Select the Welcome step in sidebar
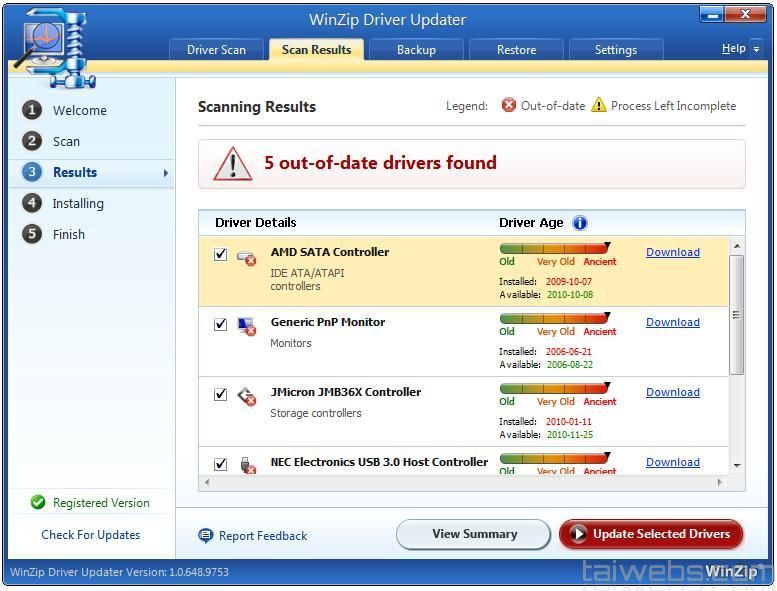The height and width of the screenshot is (591, 777). point(79,111)
